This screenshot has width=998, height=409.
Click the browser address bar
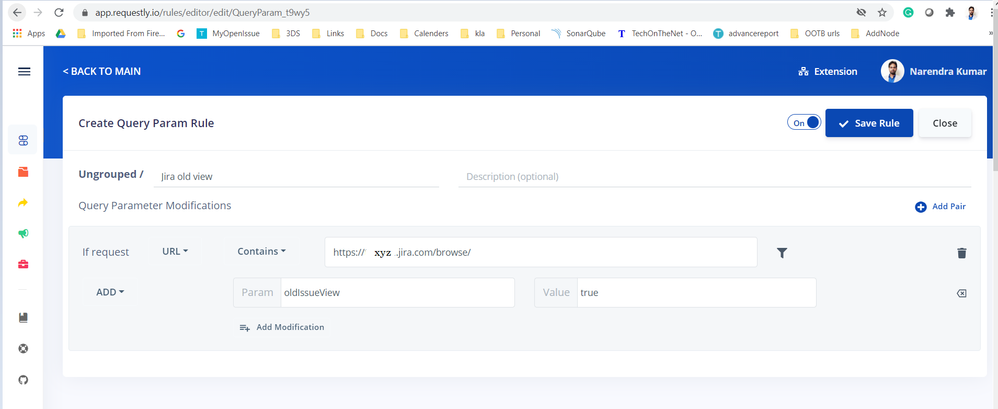465,12
